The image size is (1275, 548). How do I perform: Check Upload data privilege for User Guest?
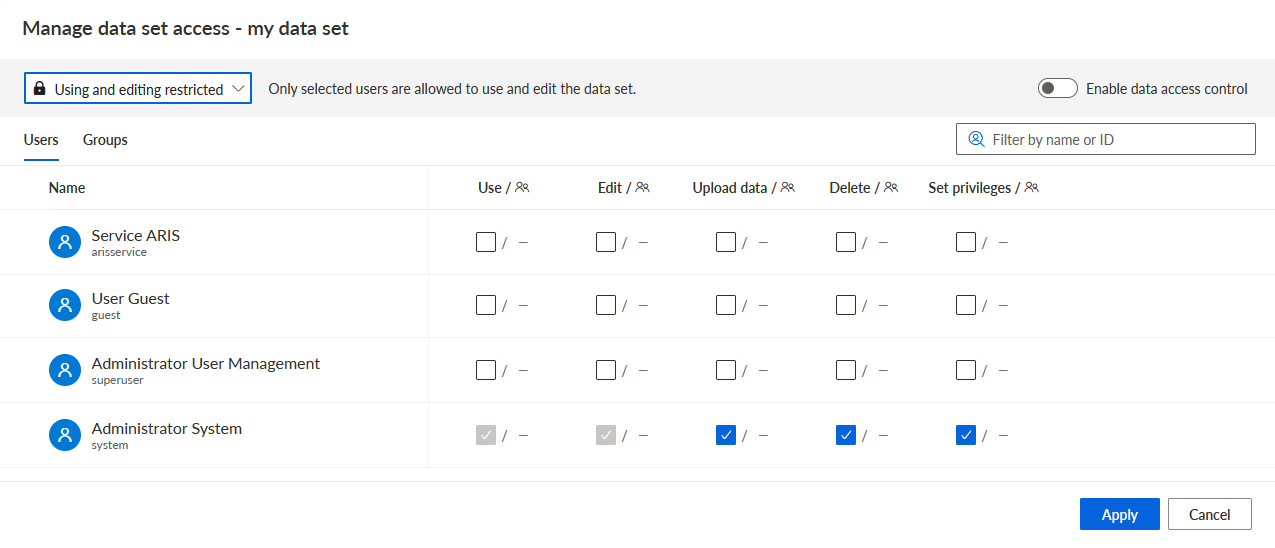(x=726, y=305)
